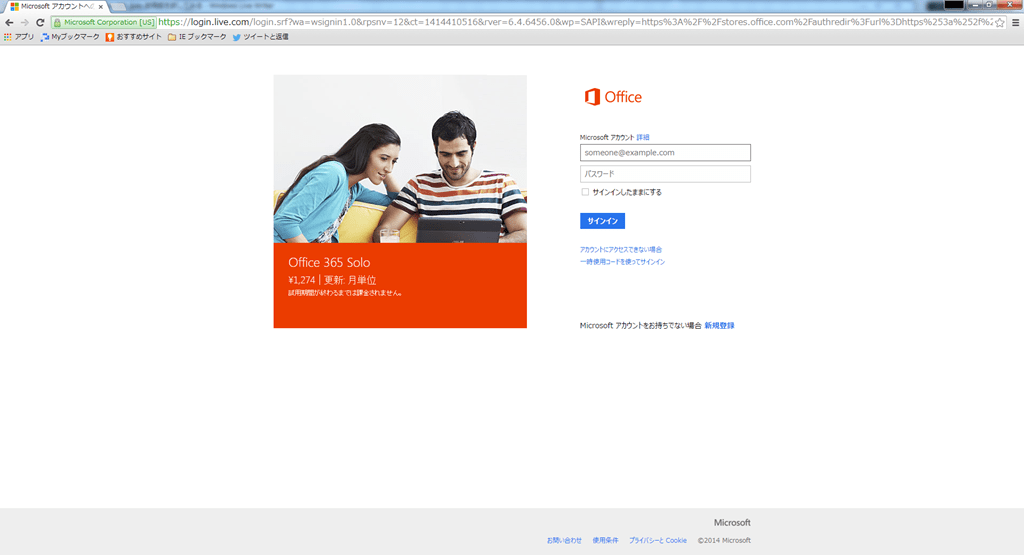Click the Microsoft footer logo text
The image size is (1024, 555).
tap(732, 522)
